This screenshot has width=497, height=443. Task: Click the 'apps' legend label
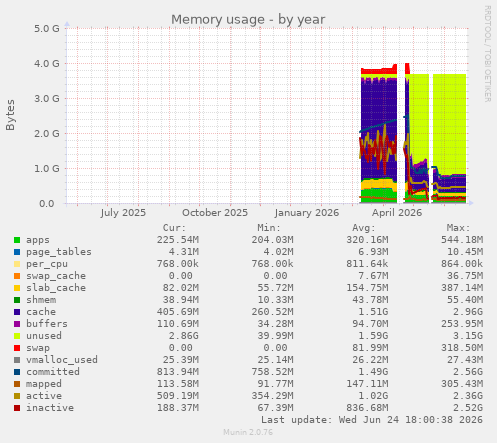pos(38,240)
